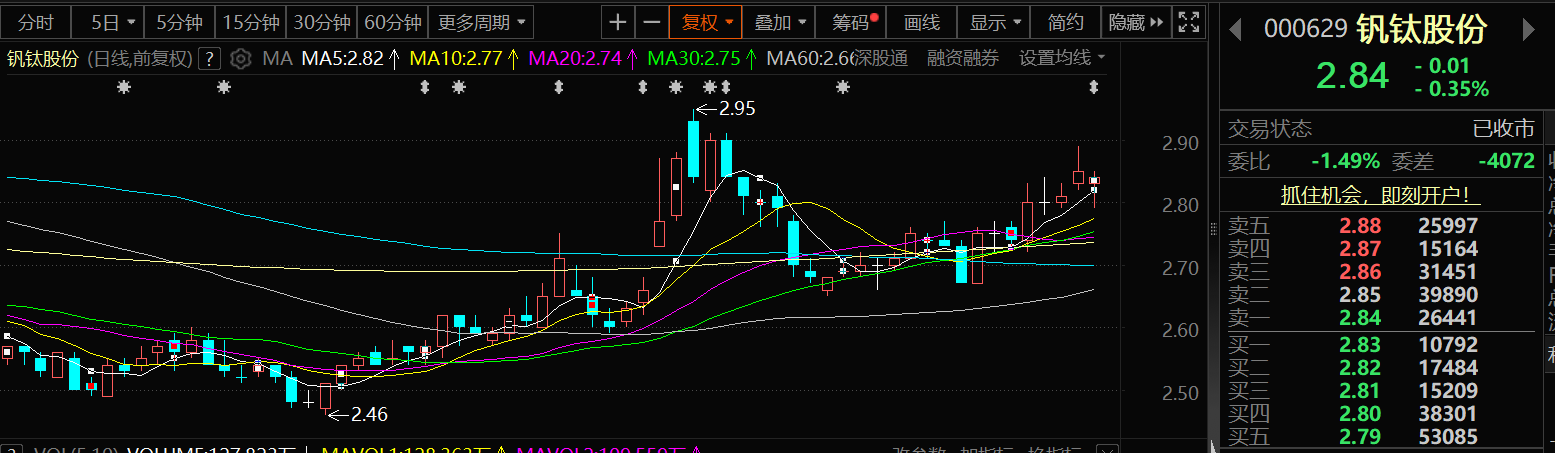Toggle the 筹码 chip distribution panel
Screen dimensions: 1555x453
(850, 22)
